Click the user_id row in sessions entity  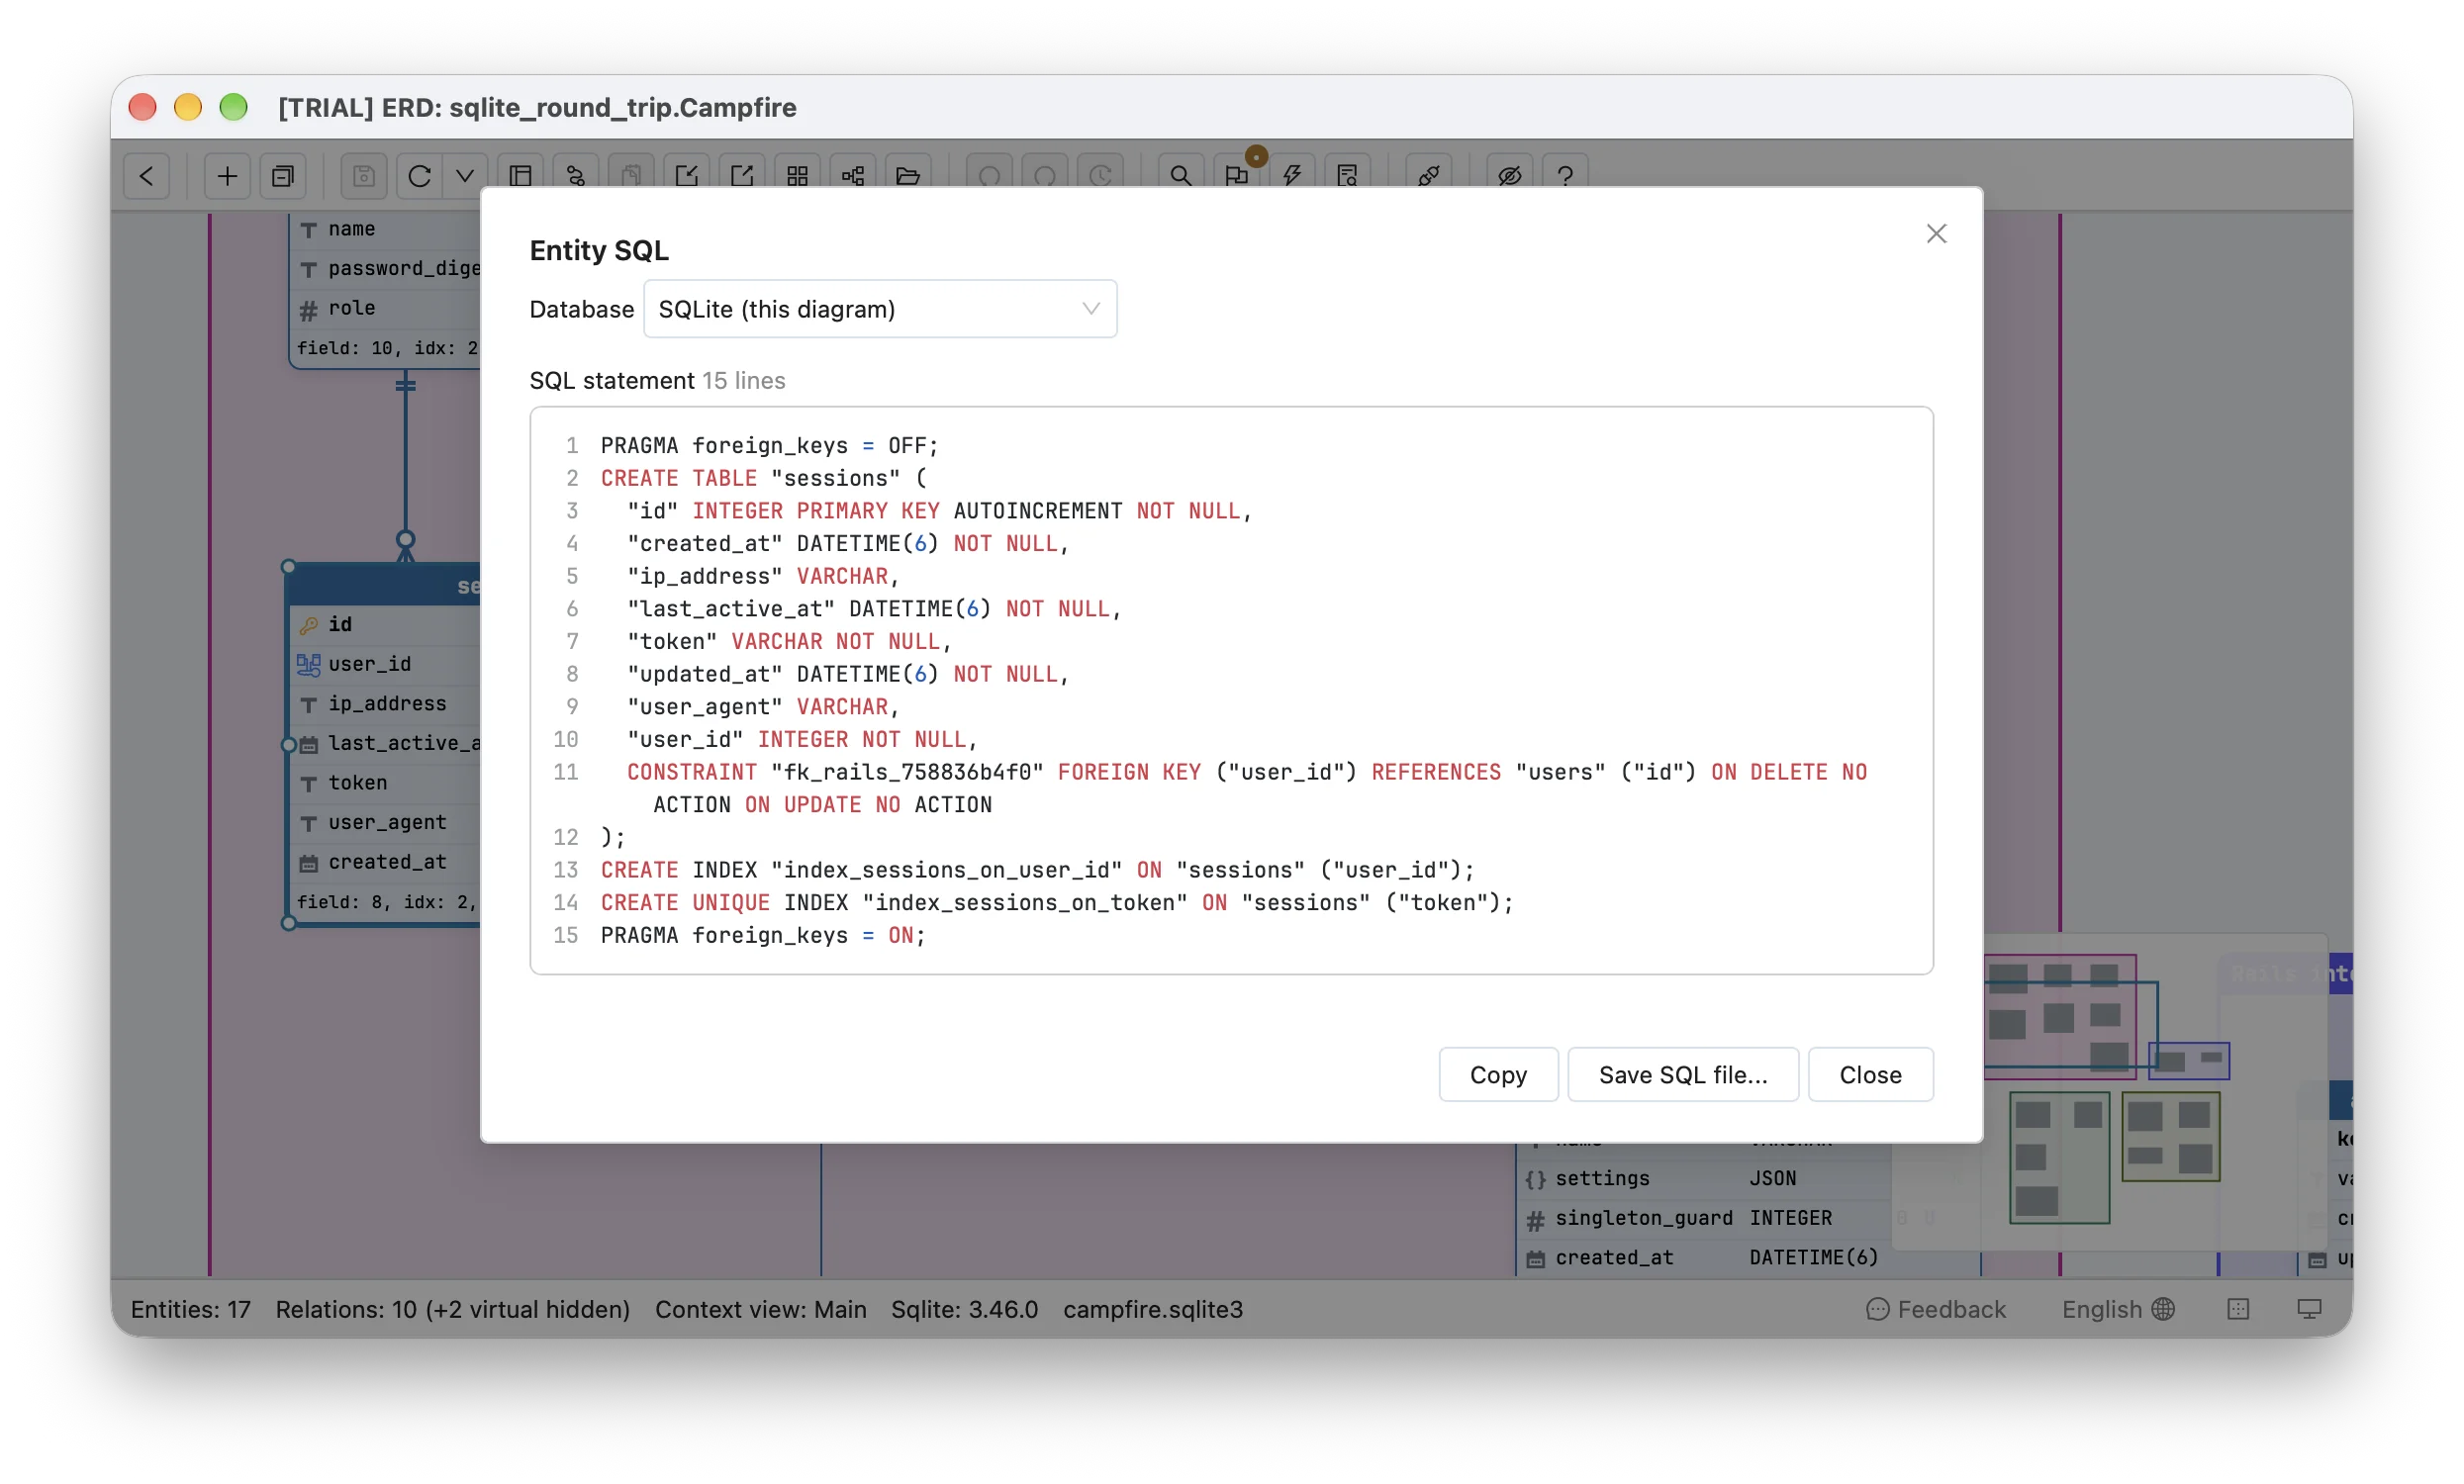(386, 664)
